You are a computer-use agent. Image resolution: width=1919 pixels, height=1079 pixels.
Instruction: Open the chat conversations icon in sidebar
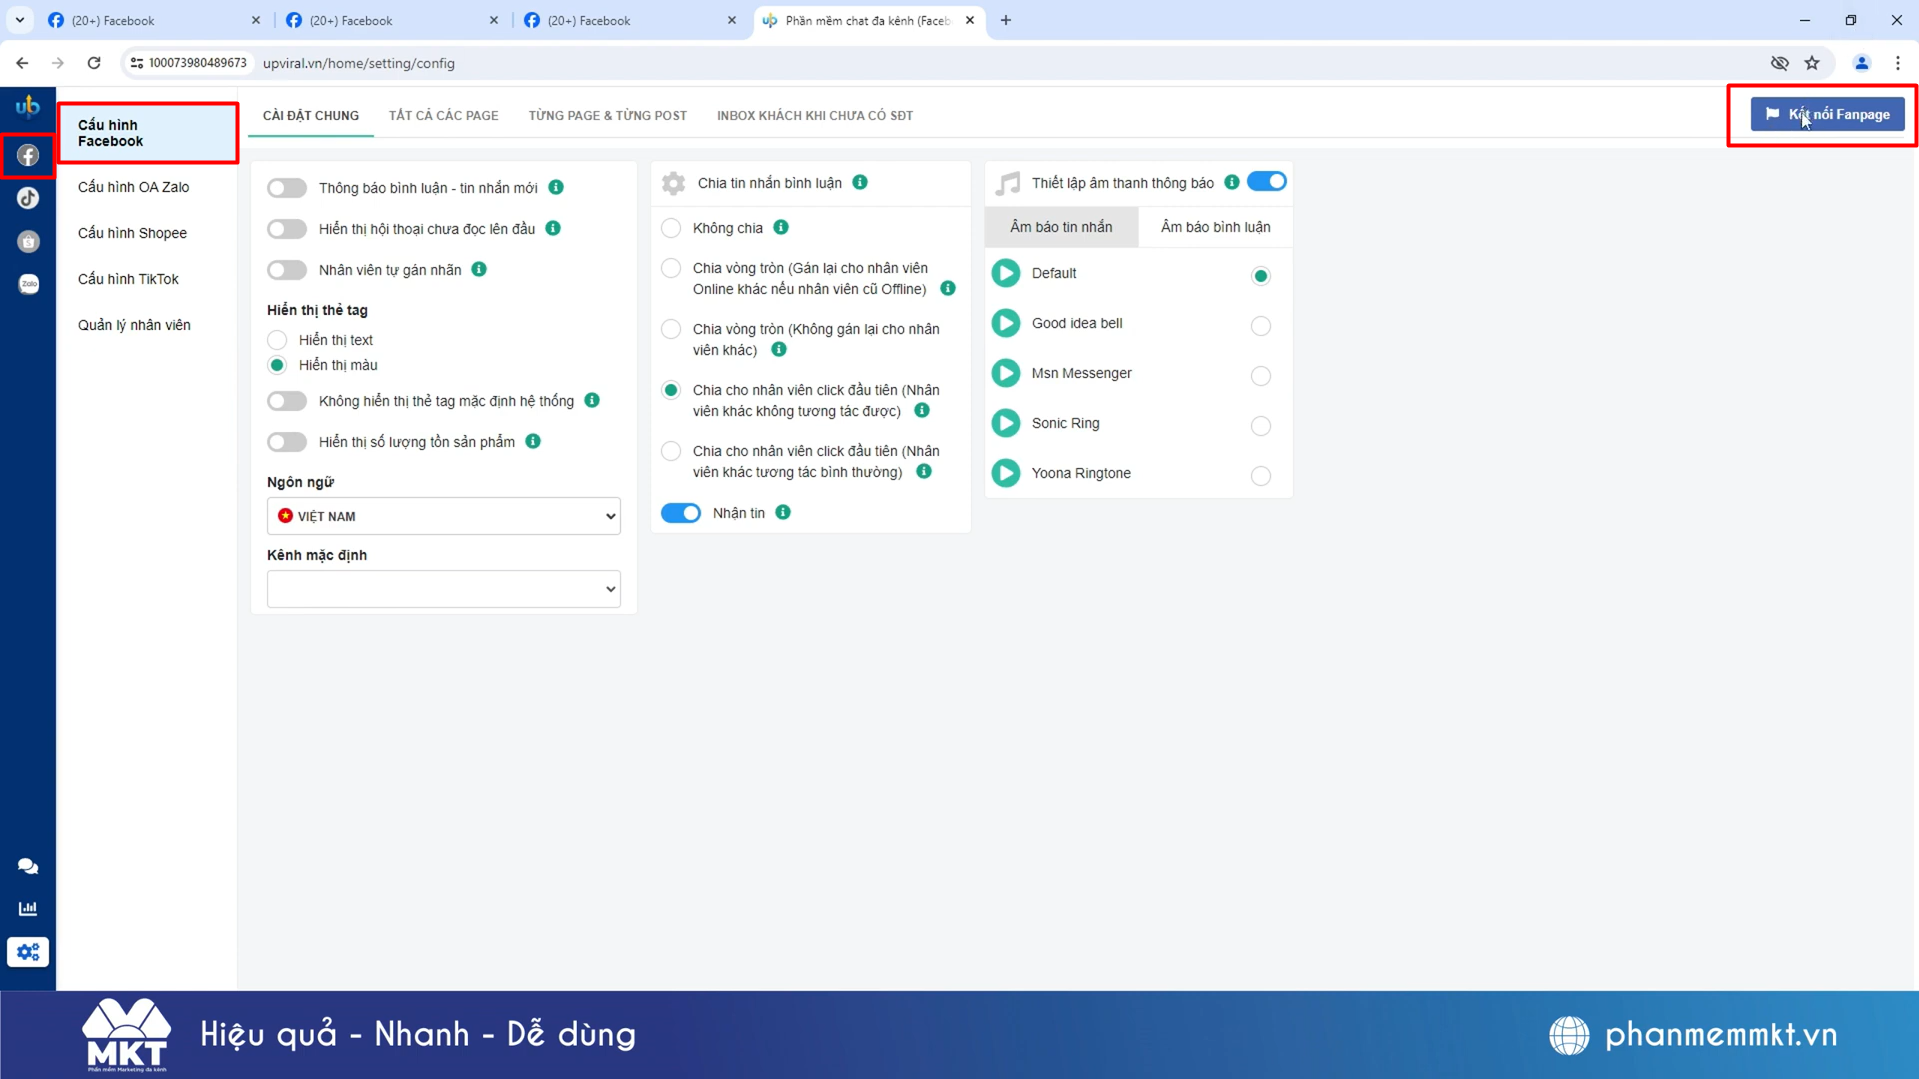tap(28, 866)
